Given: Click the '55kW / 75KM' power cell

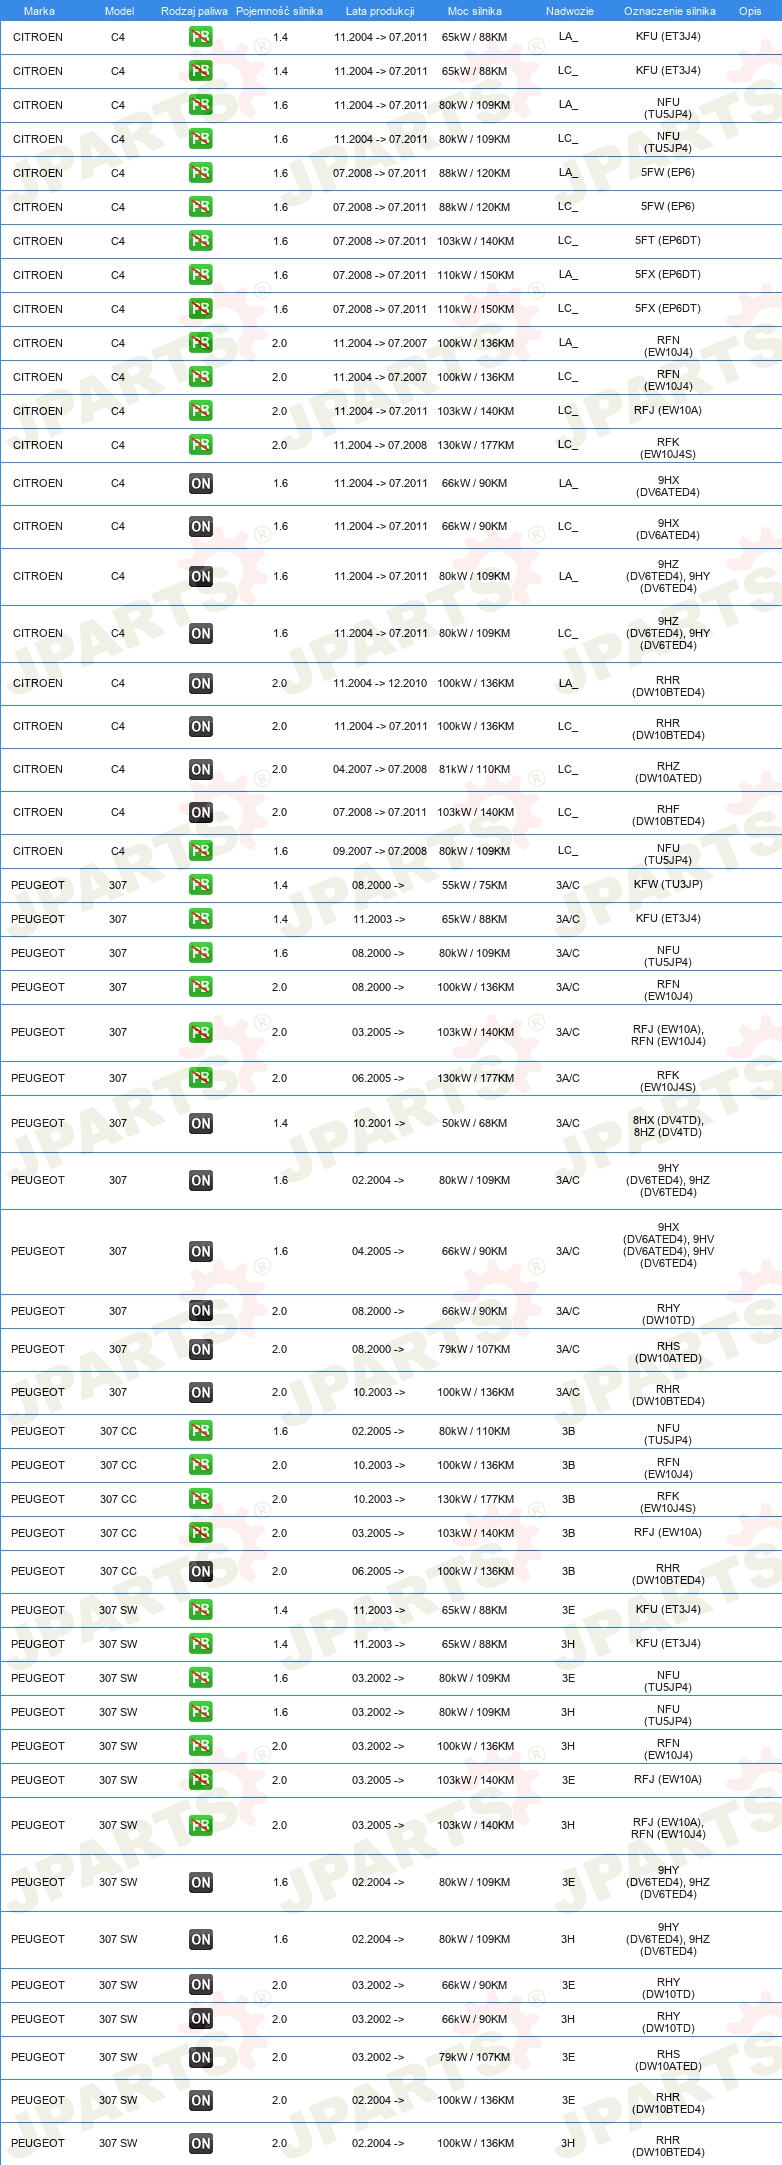Looking at the screenshot, I should (x=474, y=885).
